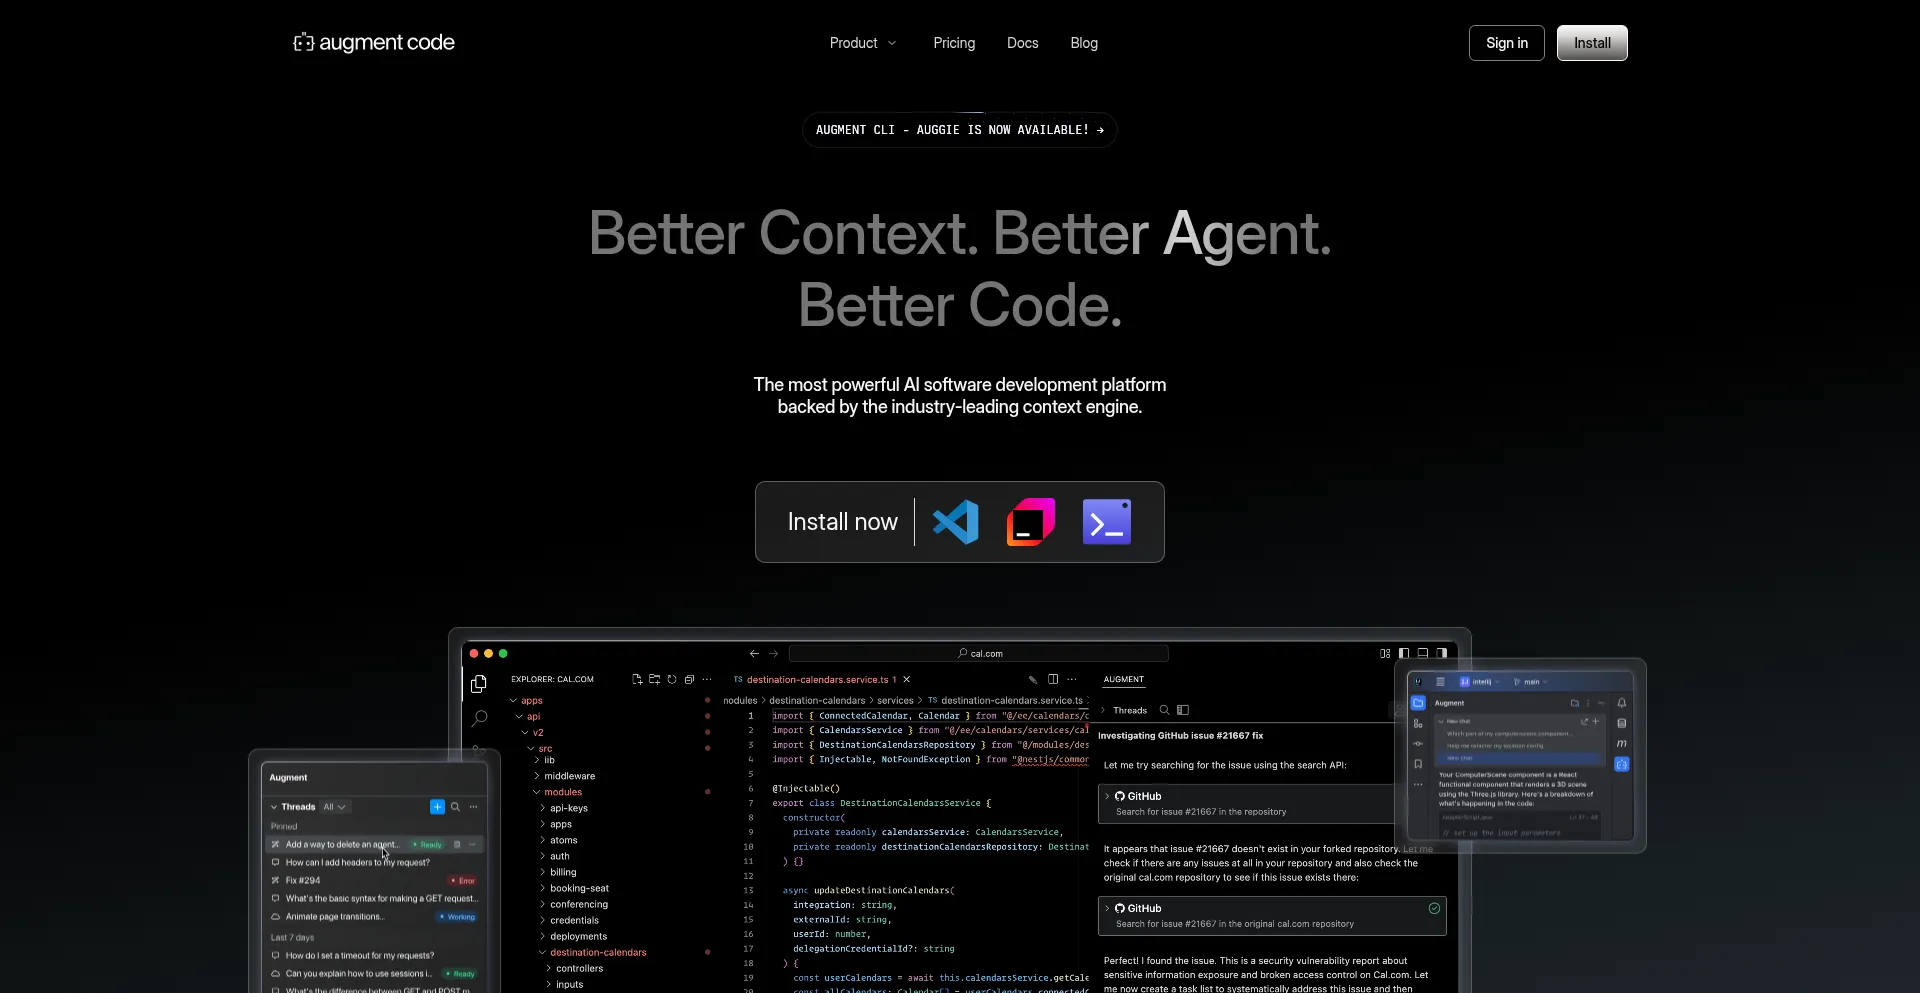Open the Auggie CLI announcement banner
Screen dimensions: 1920x993
click(x=959, y=130)
